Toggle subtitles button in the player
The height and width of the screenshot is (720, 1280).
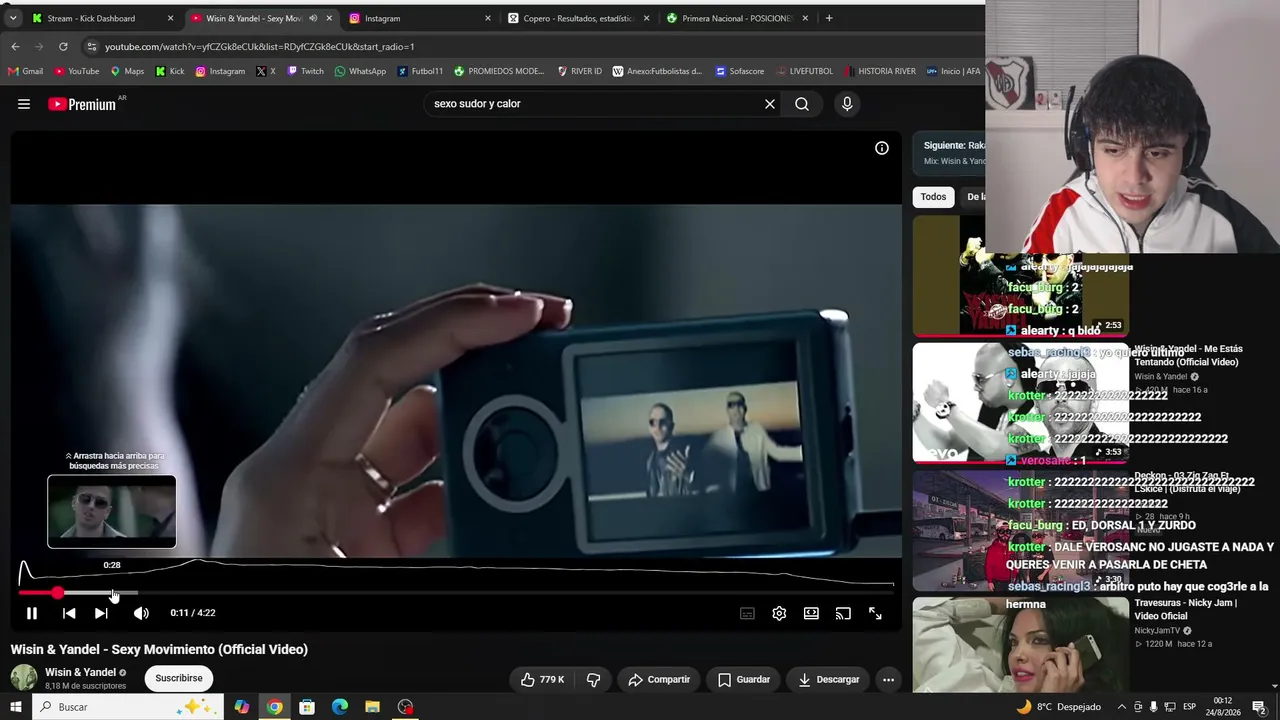747,613
